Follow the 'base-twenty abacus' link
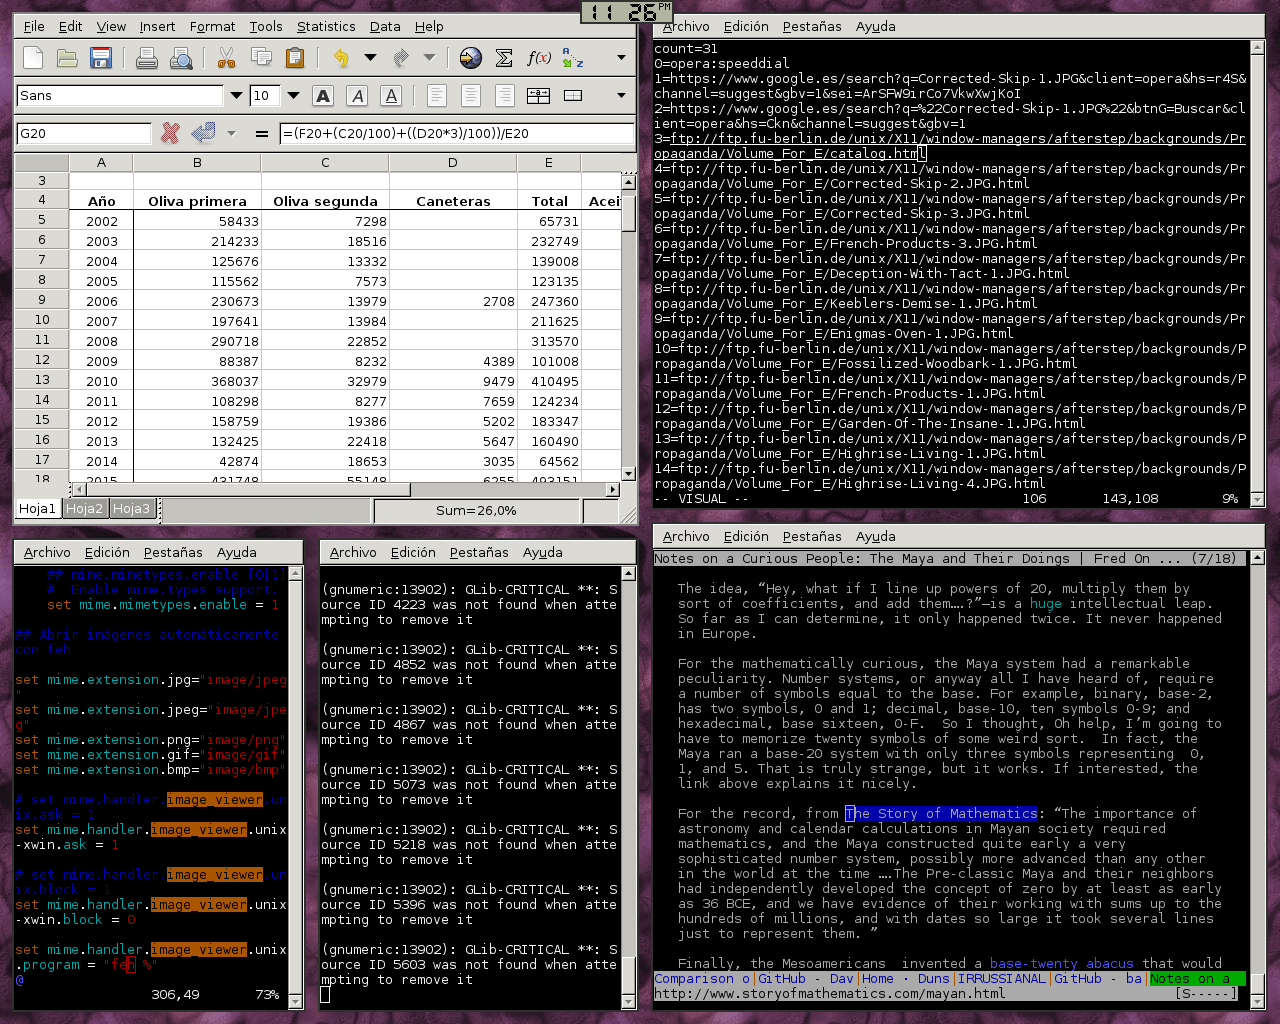This screenshot has width=1280, height=1024. (1062, 964)
